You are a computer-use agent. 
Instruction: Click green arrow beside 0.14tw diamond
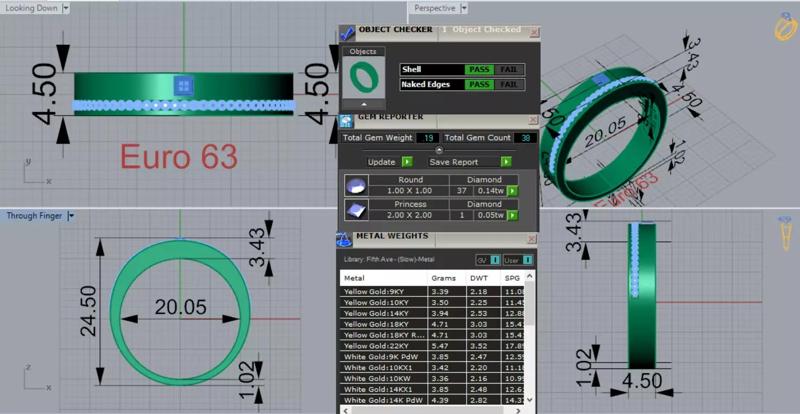(x=512, y=191)
